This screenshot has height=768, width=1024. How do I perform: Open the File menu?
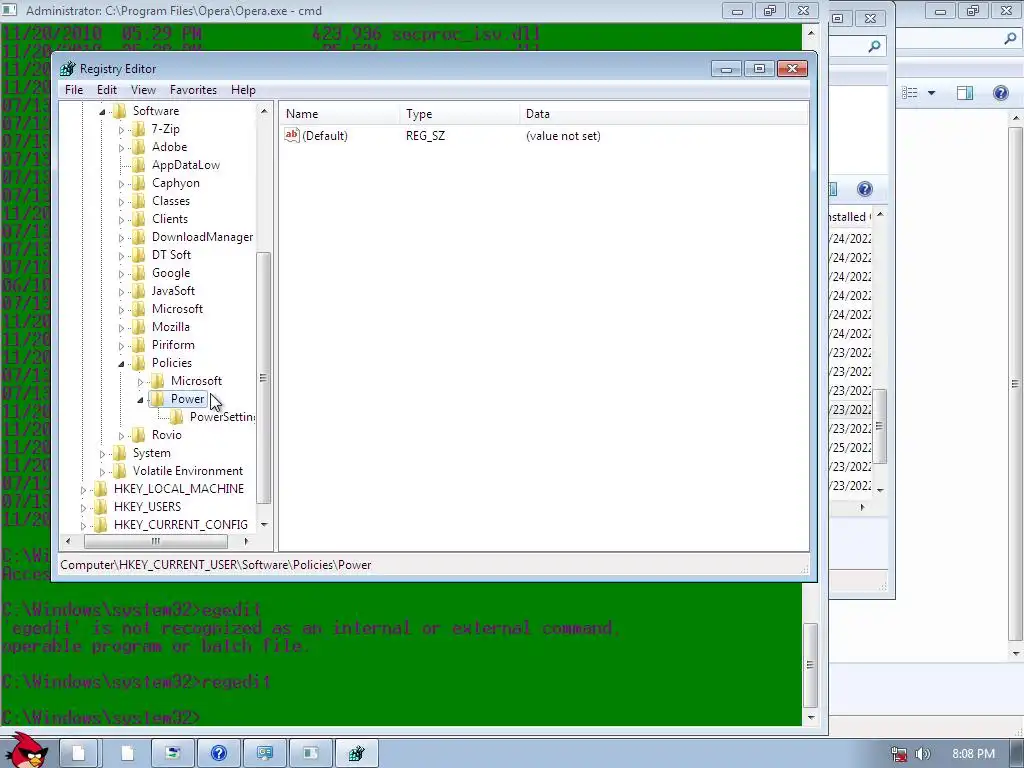[x=74, y=89]
